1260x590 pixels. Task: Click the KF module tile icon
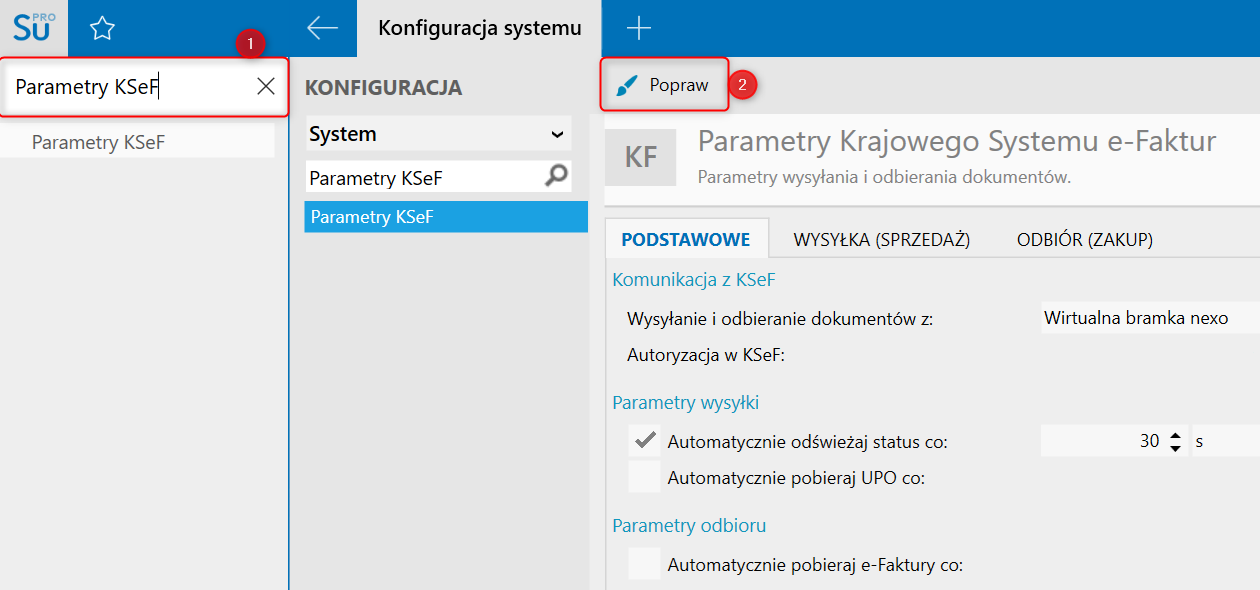click(641, 157)
